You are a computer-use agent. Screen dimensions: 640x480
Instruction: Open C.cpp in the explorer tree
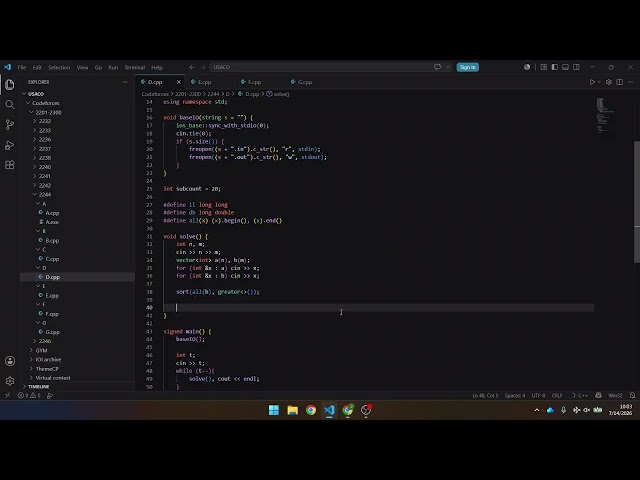coord(52,259)
